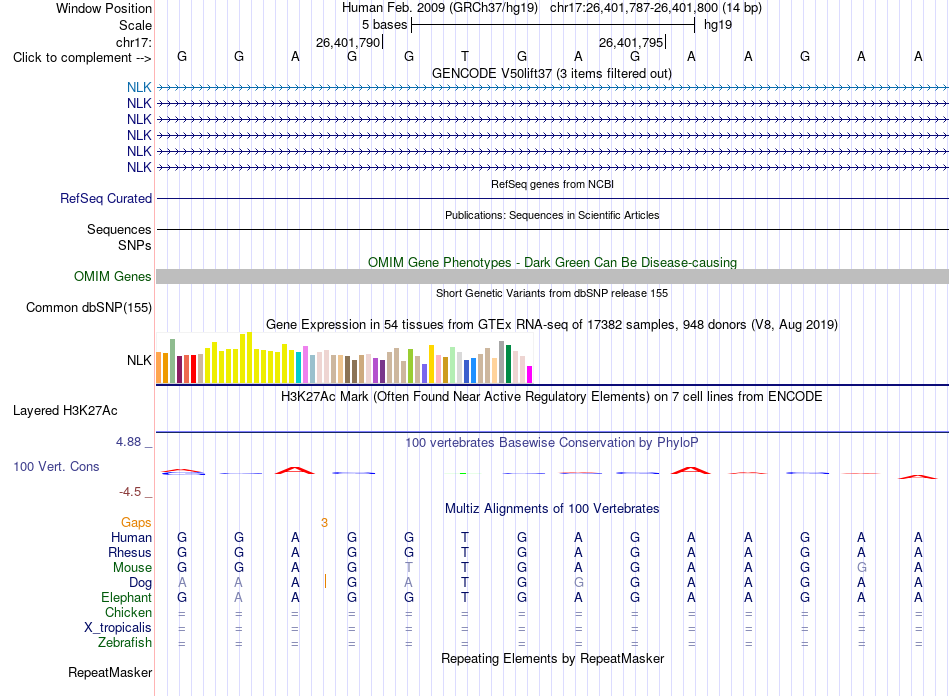Click the orange 3 in the Gaps row
The width and height of the screenshot is (950, 696).
click(x=325, y=523)
